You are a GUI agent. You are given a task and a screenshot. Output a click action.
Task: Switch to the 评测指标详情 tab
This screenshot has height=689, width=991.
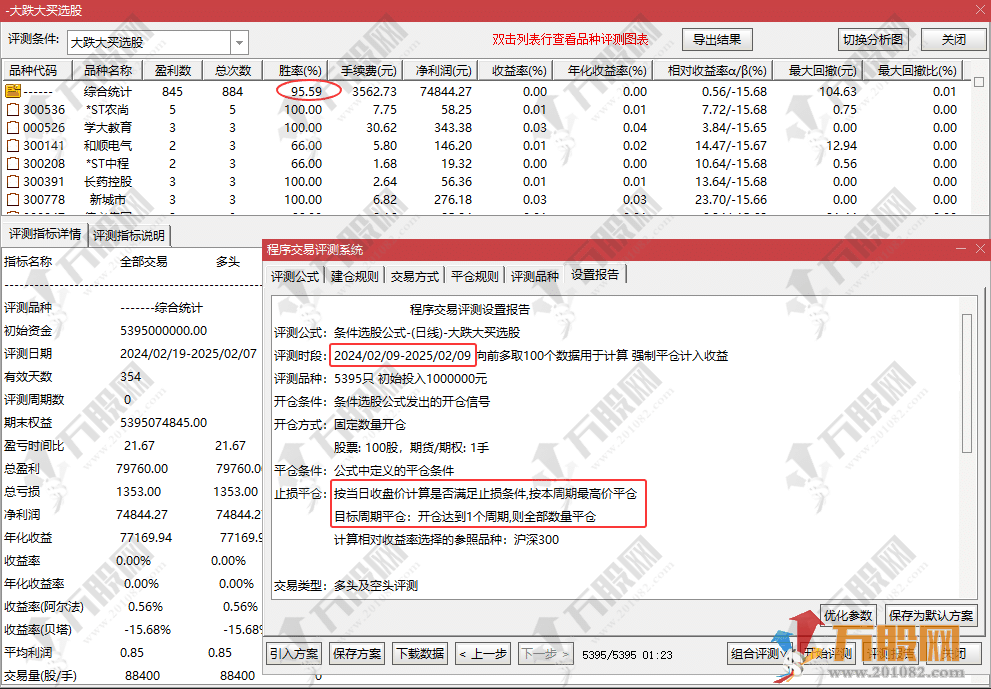click(x=44, y=235)
